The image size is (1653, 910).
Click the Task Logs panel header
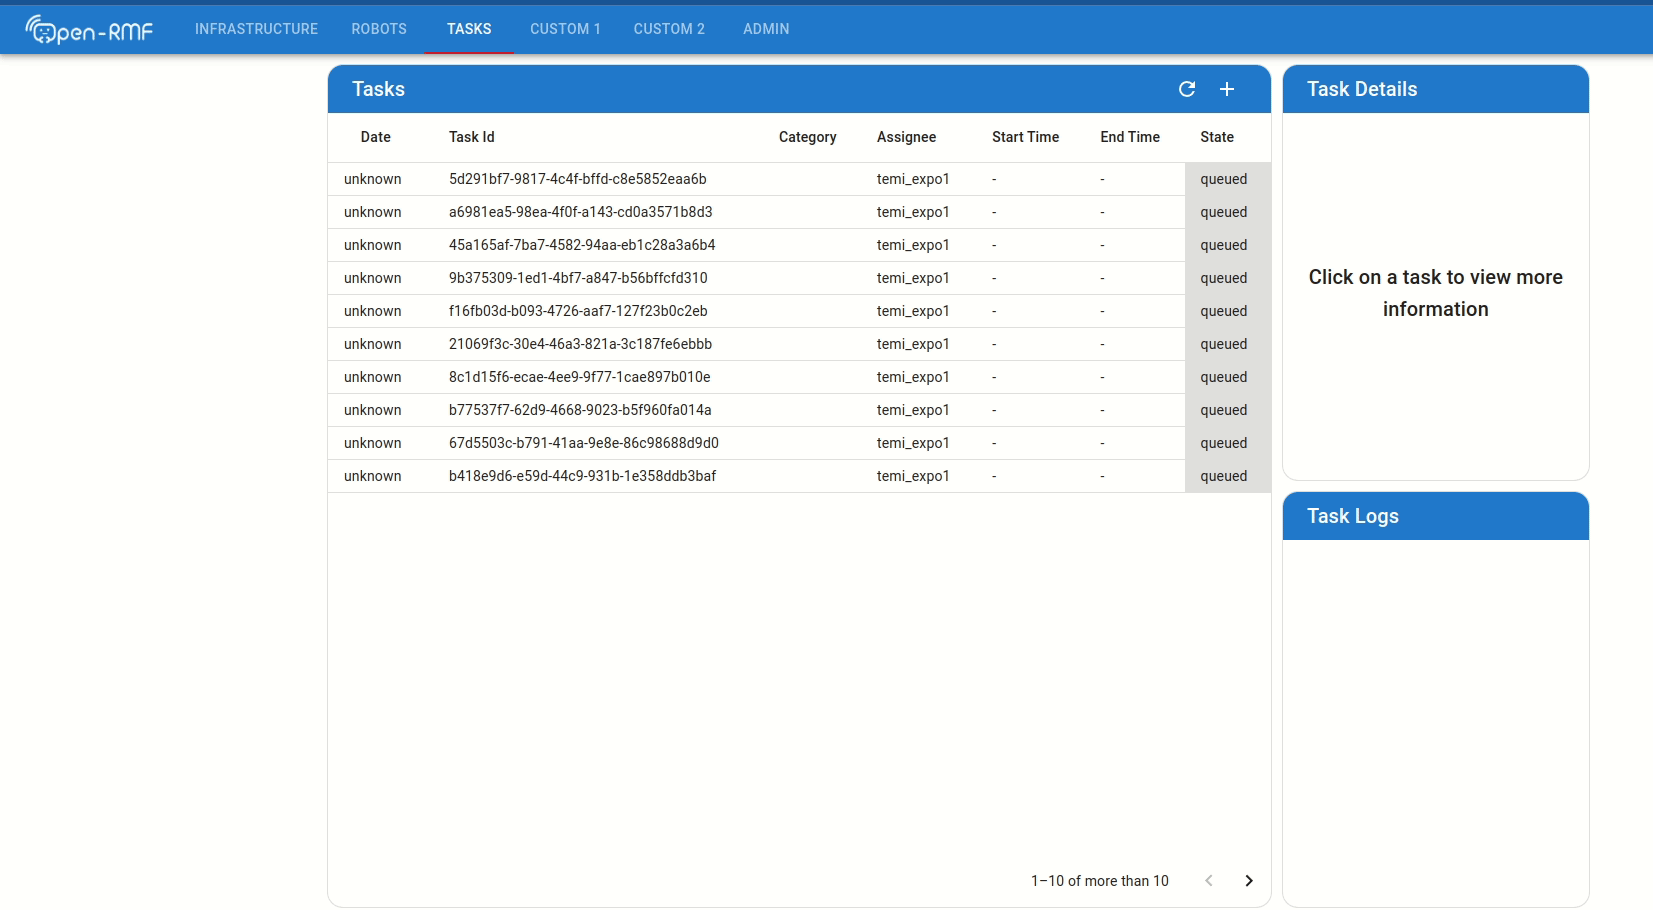point(1436,516)
